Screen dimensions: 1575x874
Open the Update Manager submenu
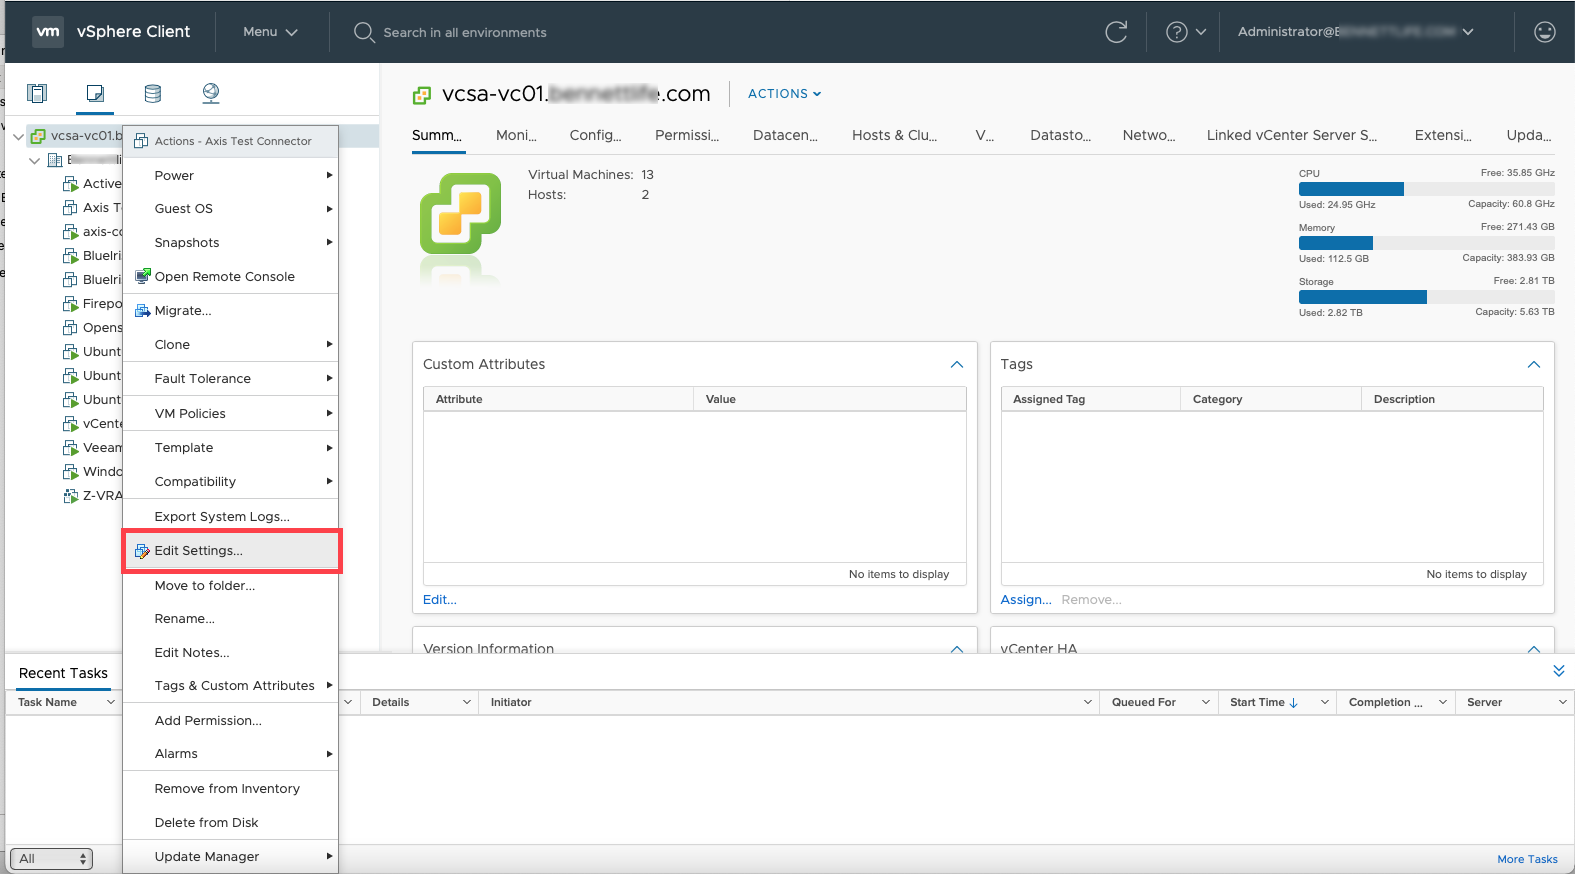coord(231,857)
